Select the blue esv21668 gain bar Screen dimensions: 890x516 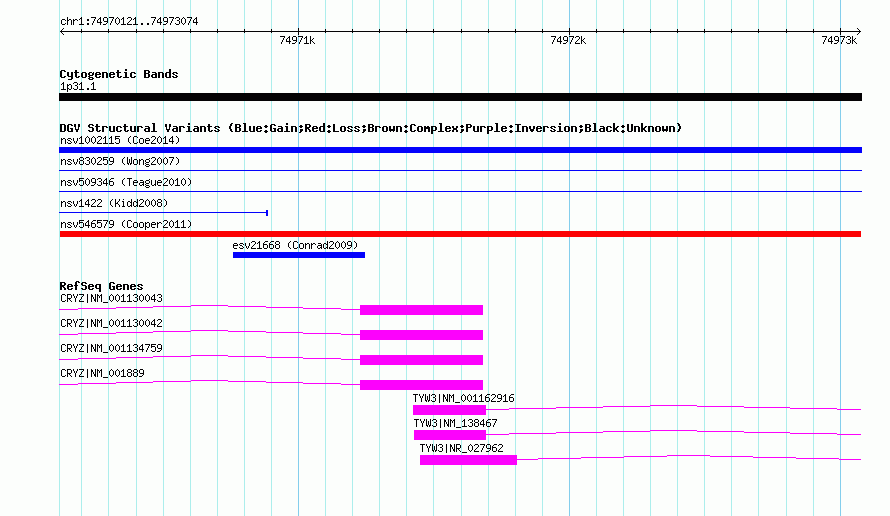[x=299, y=255]
